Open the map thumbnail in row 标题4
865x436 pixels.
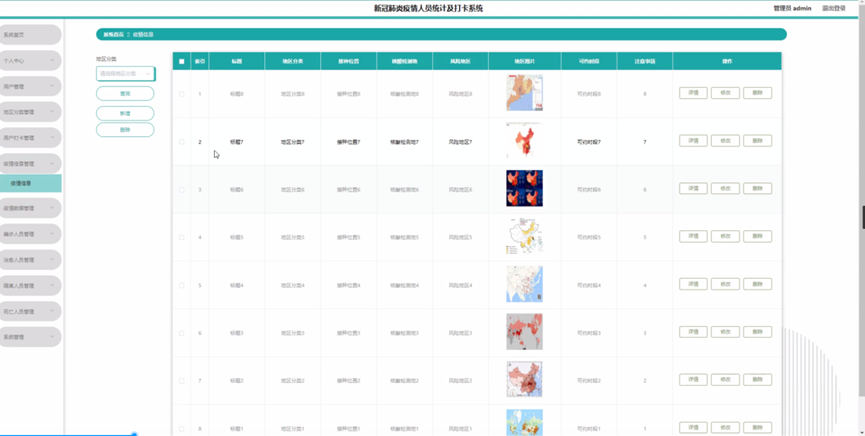[524, 284]
